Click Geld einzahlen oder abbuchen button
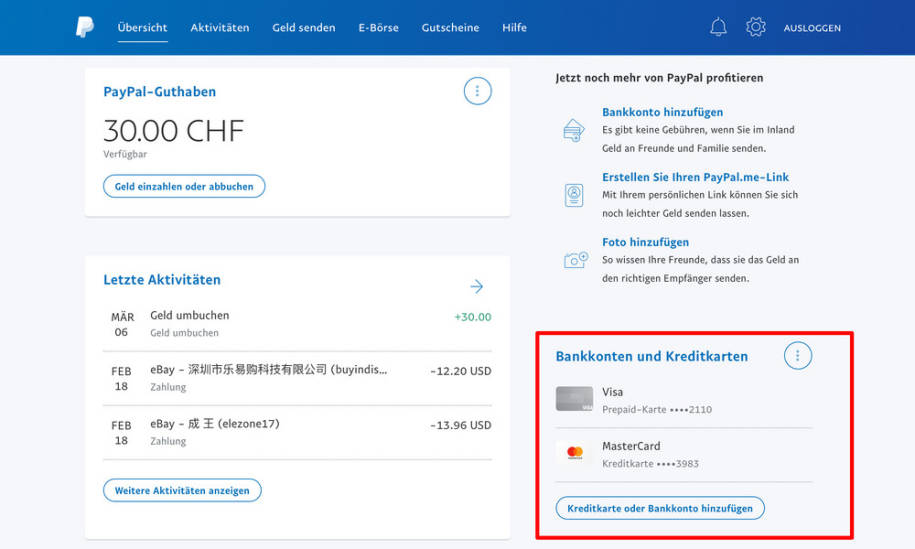Viewport: 915px width, 549px height. 184,186
